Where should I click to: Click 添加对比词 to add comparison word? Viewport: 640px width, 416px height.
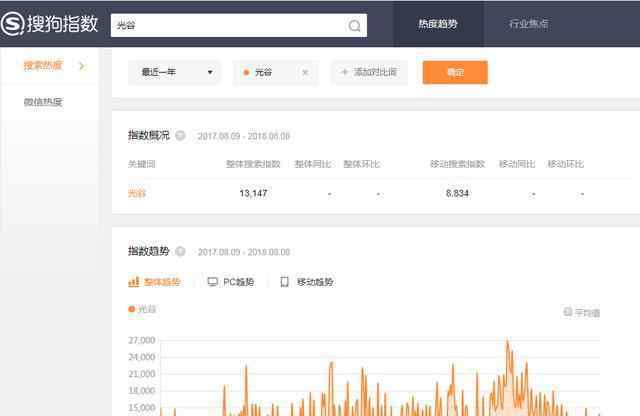coord(369,72)
